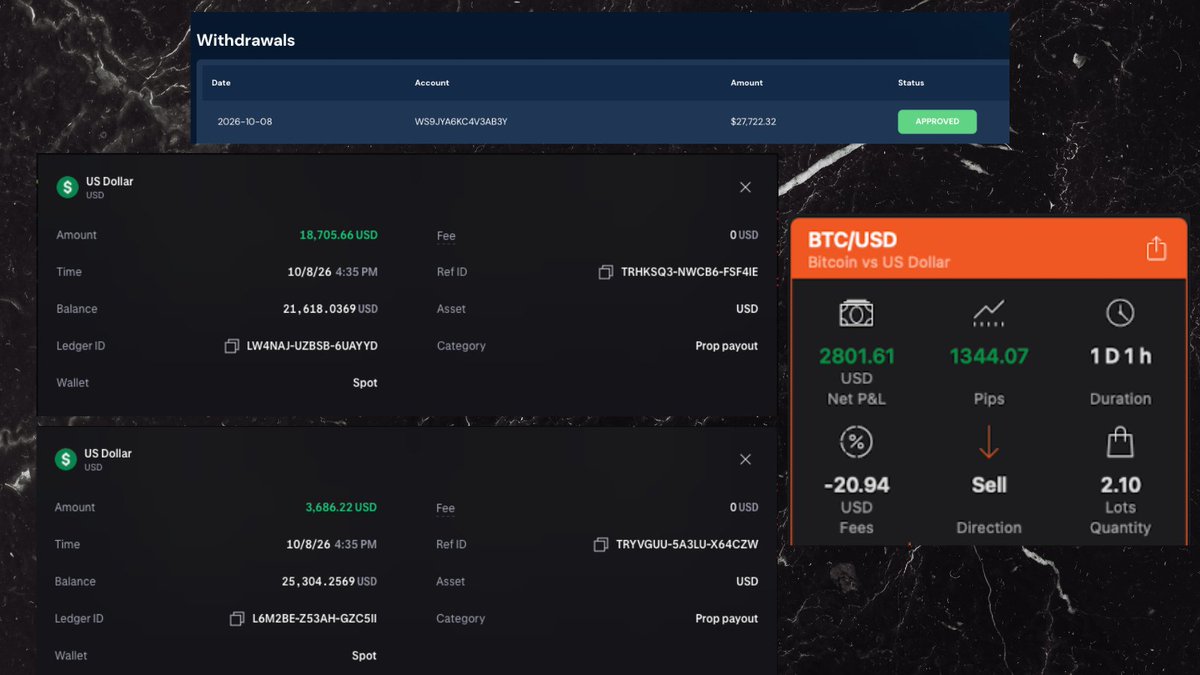Select the Date column header

click(221, 83)
